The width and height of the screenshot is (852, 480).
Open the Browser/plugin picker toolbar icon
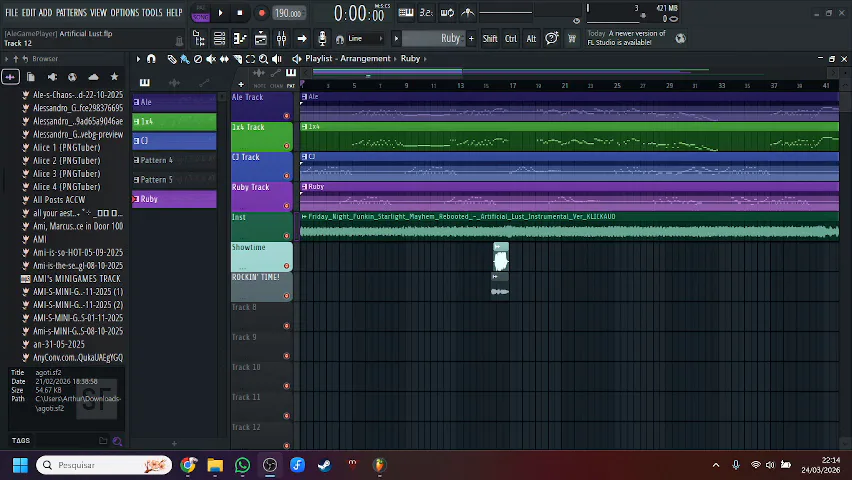point(199,39)
